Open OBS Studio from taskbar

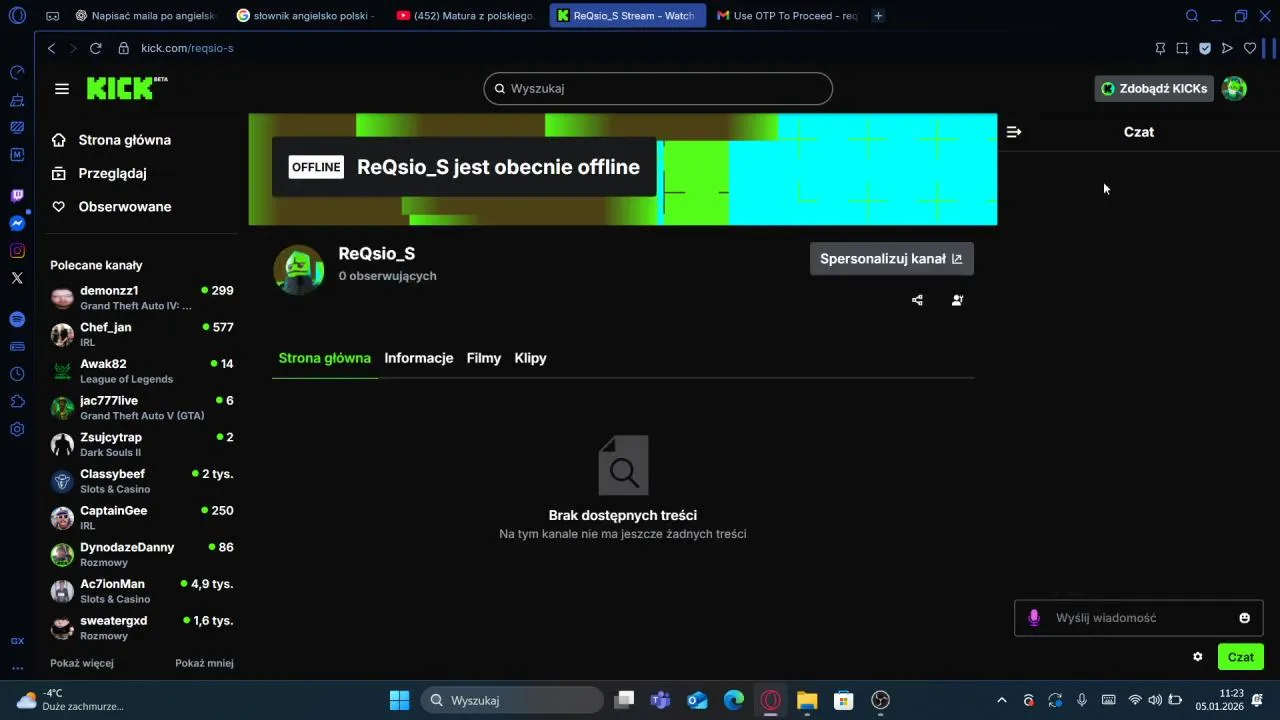click(x=880, y=700)
